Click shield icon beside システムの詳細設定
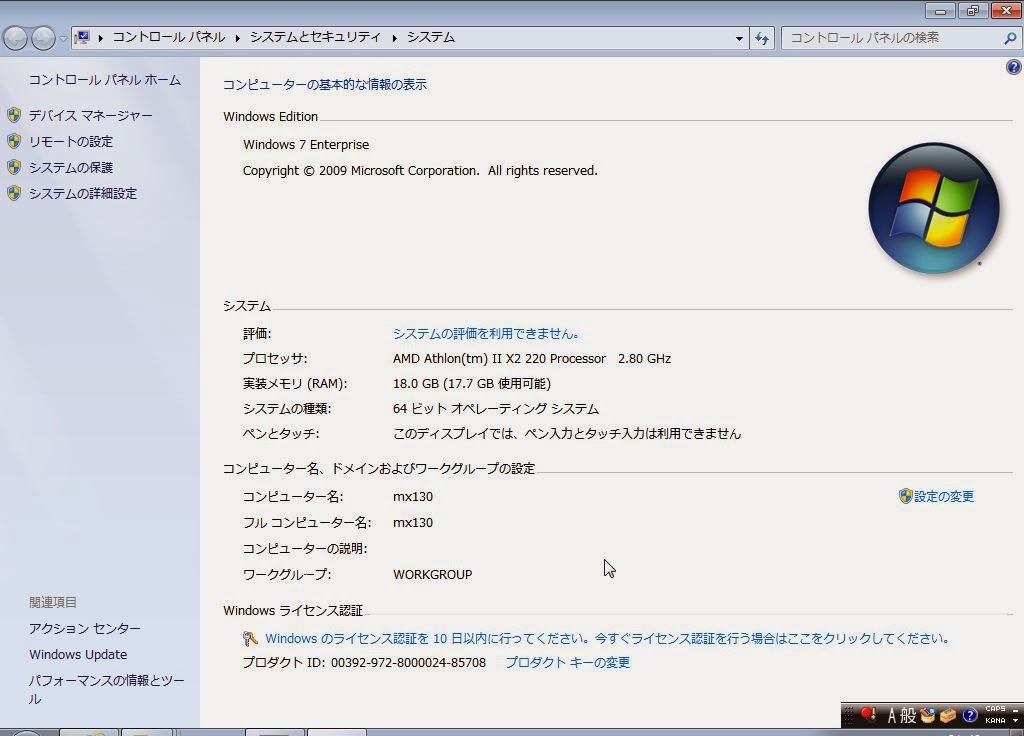The image size is (1024, 736). (x=14, y=193)
